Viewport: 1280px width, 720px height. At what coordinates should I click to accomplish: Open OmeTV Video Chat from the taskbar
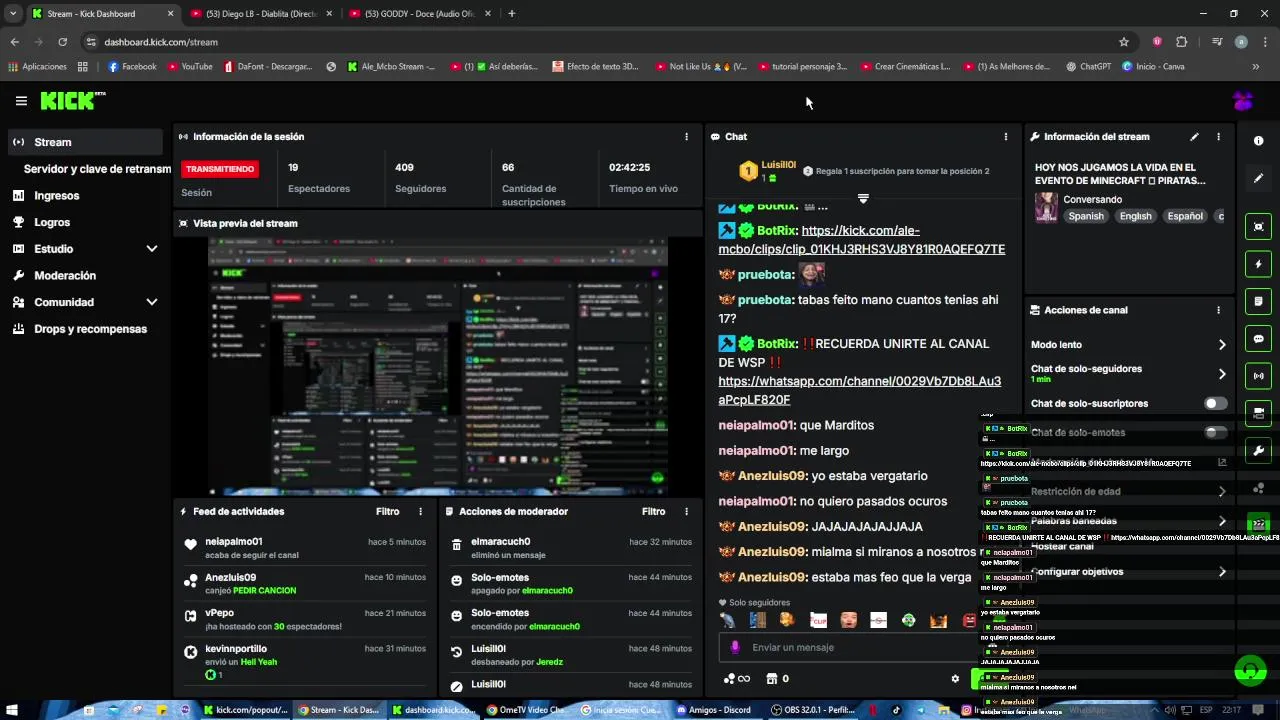click(526, 710)
